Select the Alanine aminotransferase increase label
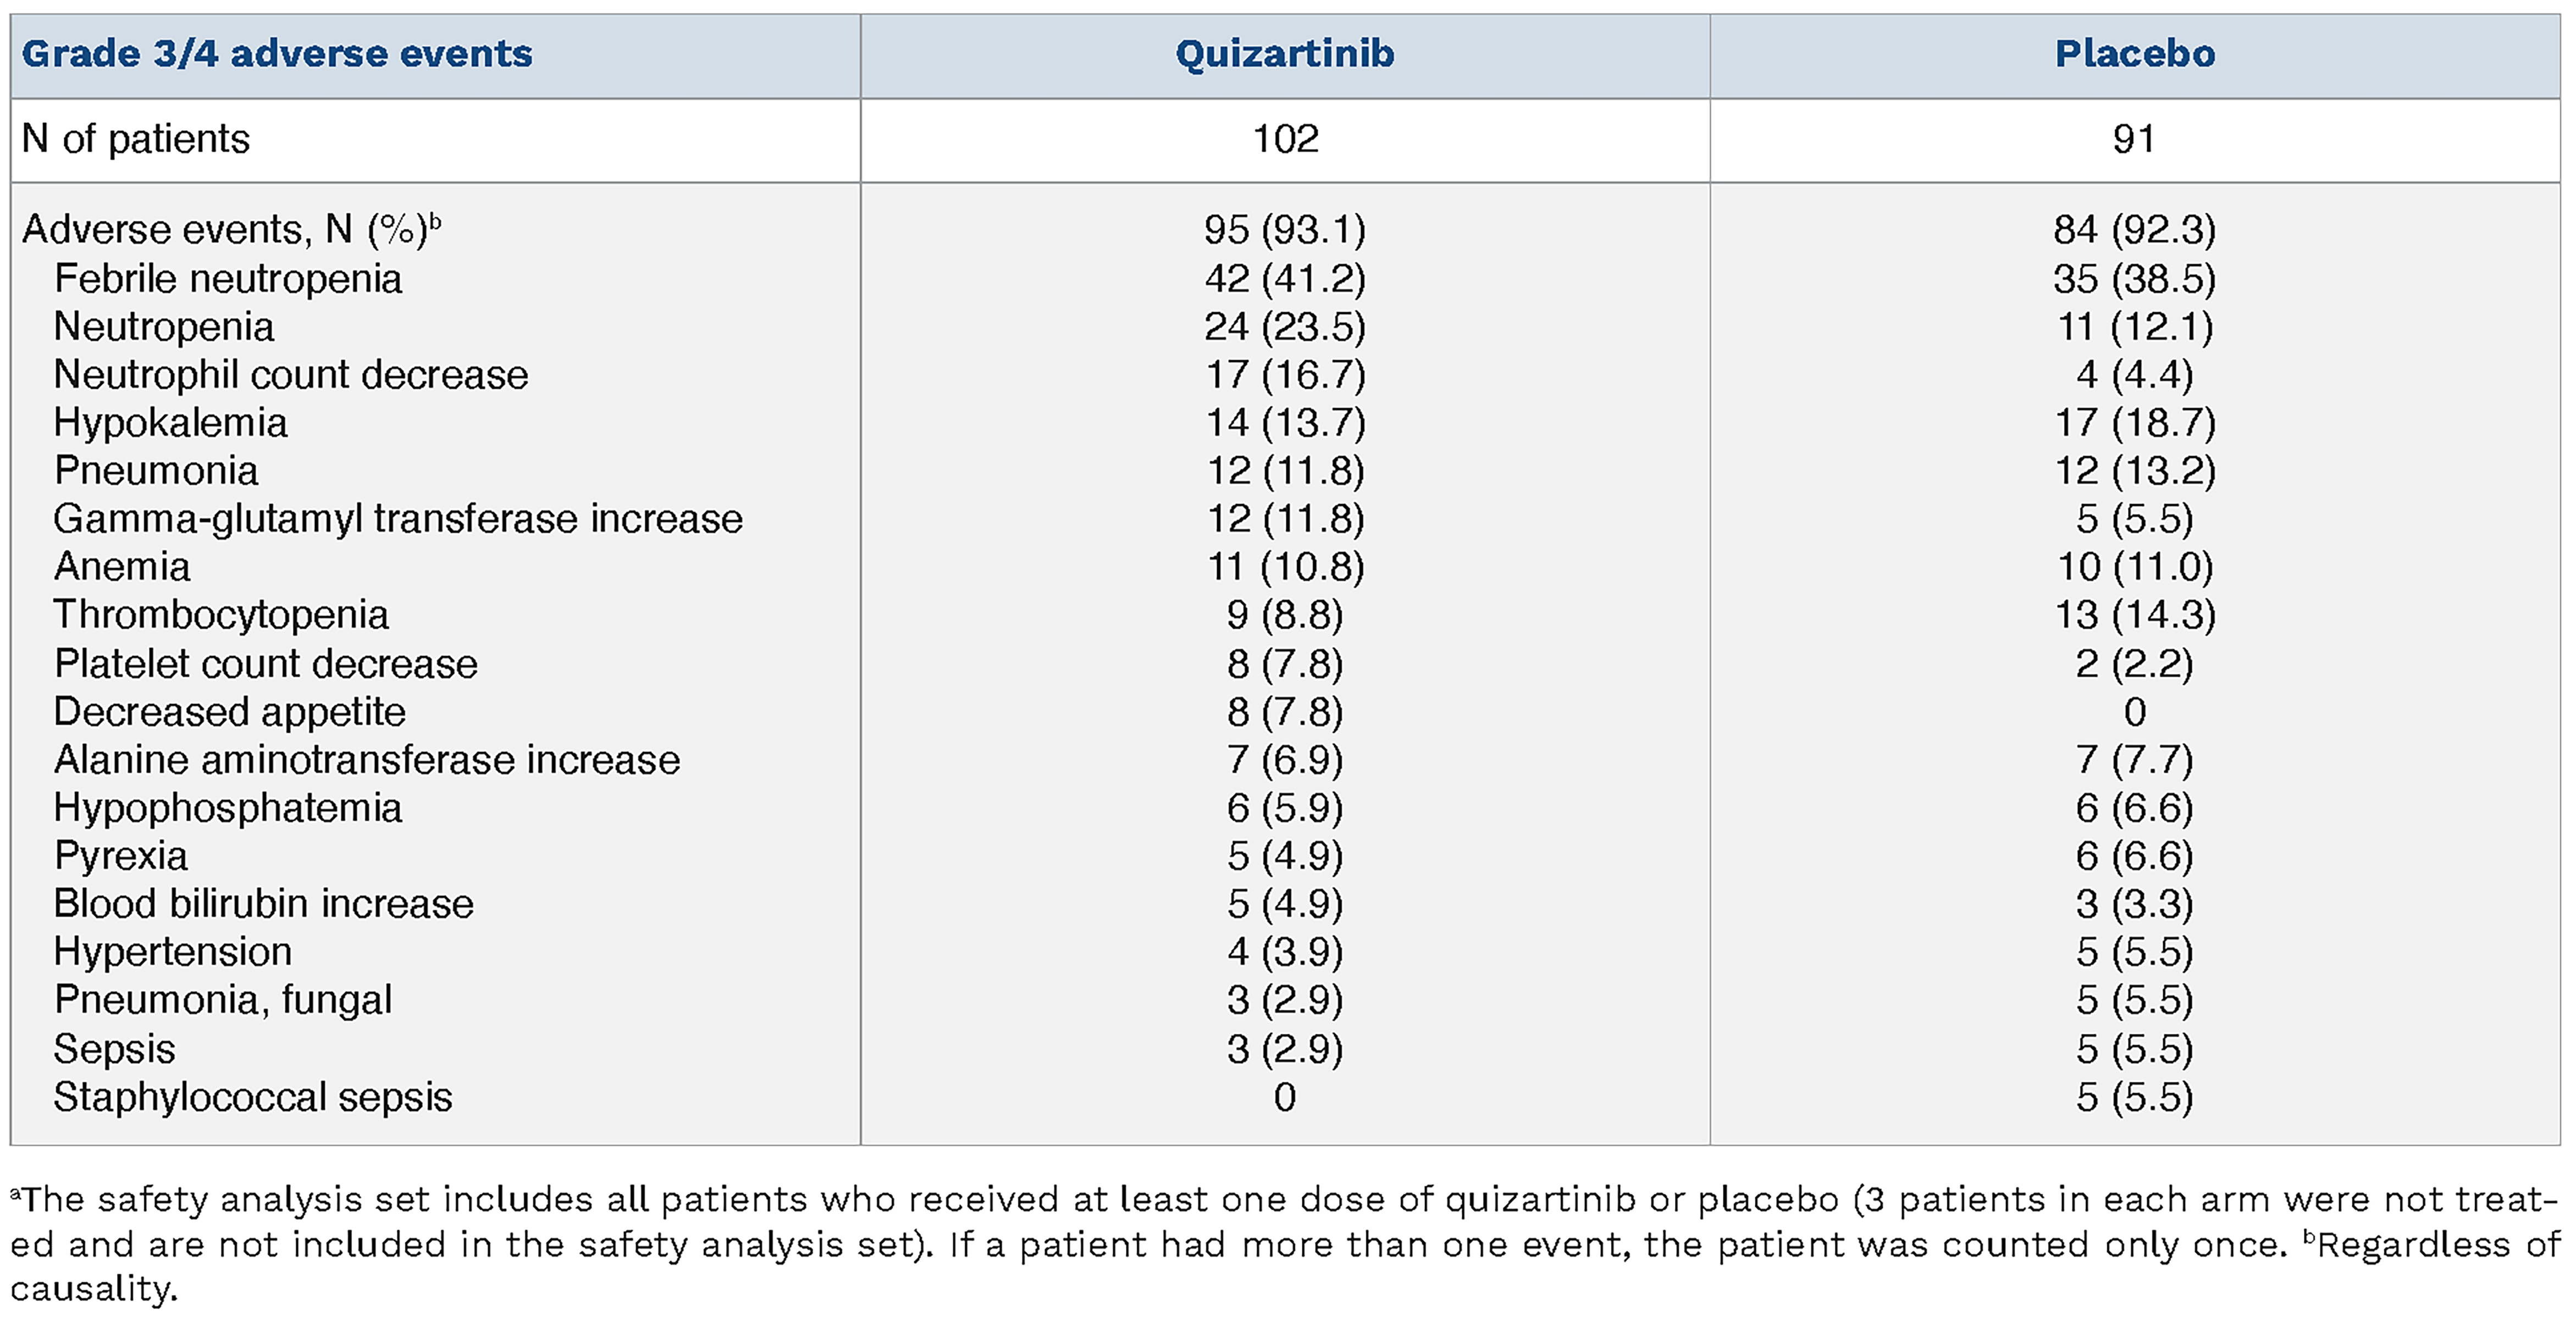The image size is (2576, 1322). pos(367,760)
